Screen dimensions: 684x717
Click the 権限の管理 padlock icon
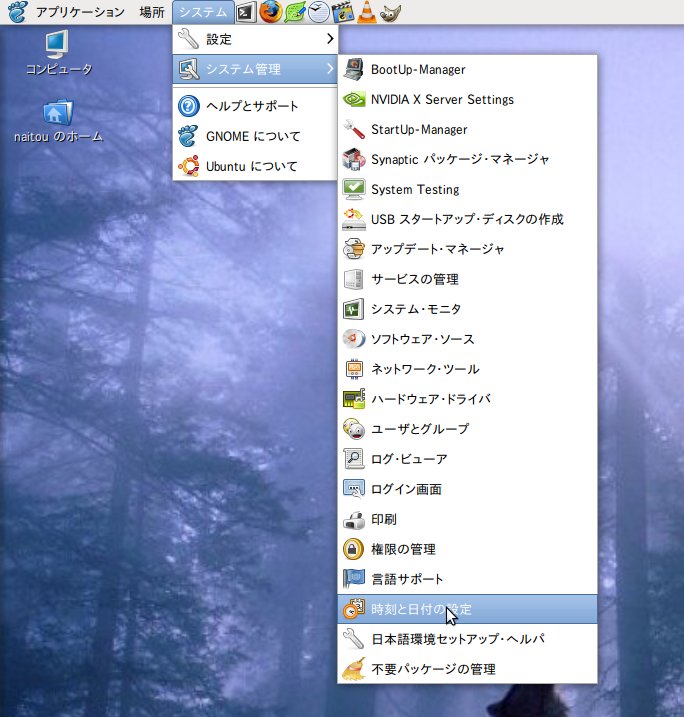click(x=354, y=549)
